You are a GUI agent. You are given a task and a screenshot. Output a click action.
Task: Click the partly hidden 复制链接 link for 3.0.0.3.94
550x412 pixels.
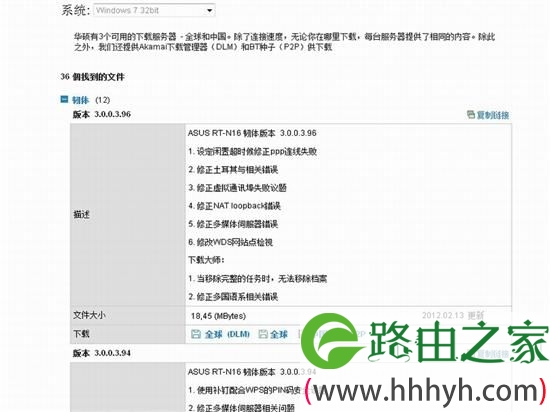click(492, 353)
